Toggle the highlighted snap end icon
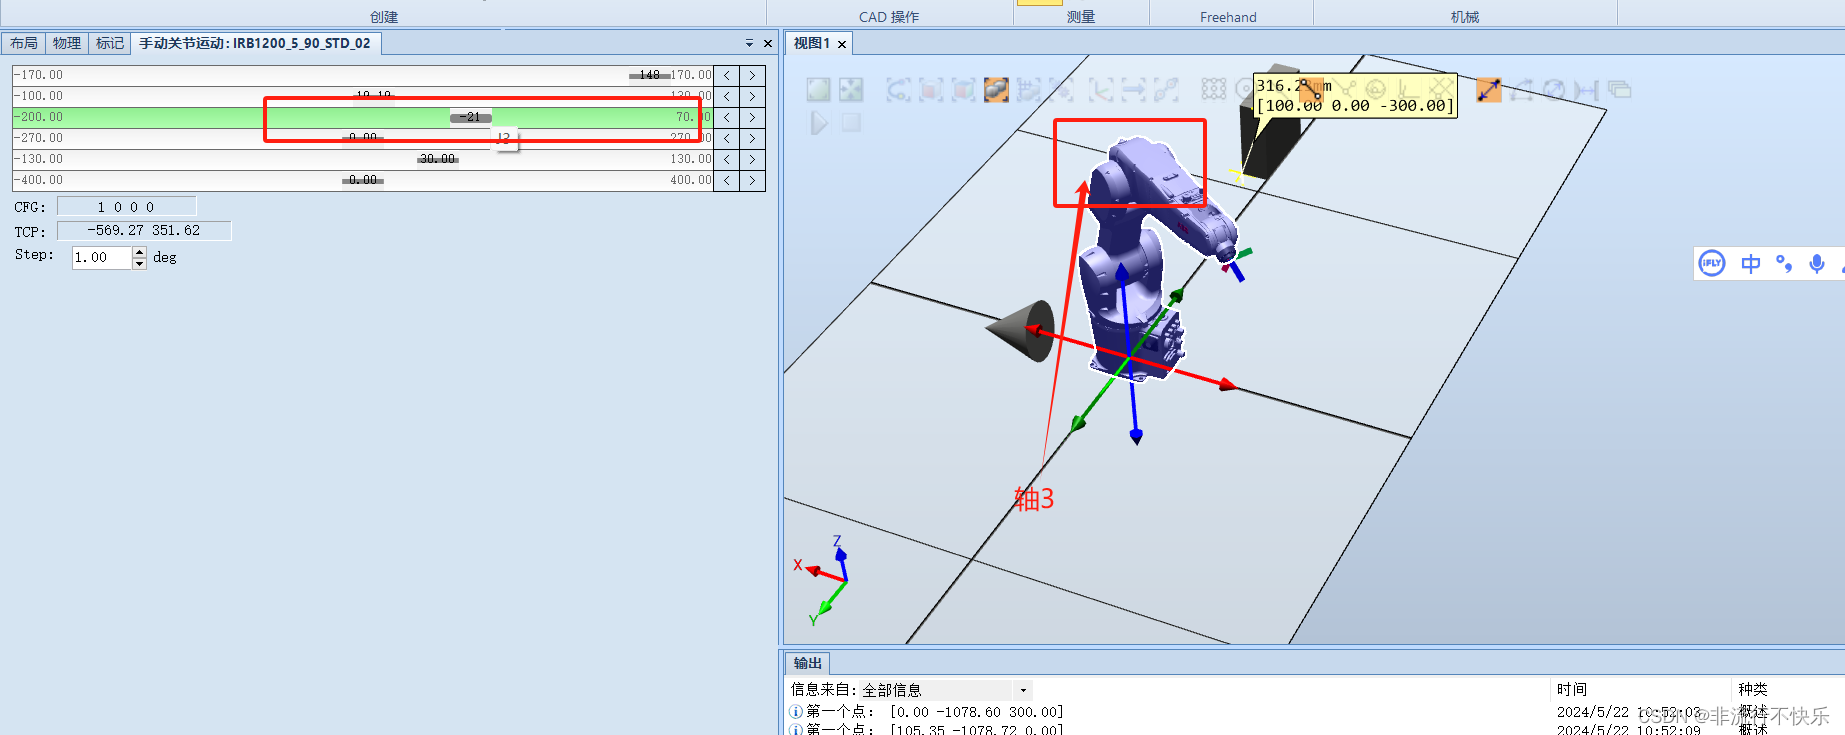 tap(1311, 90)
